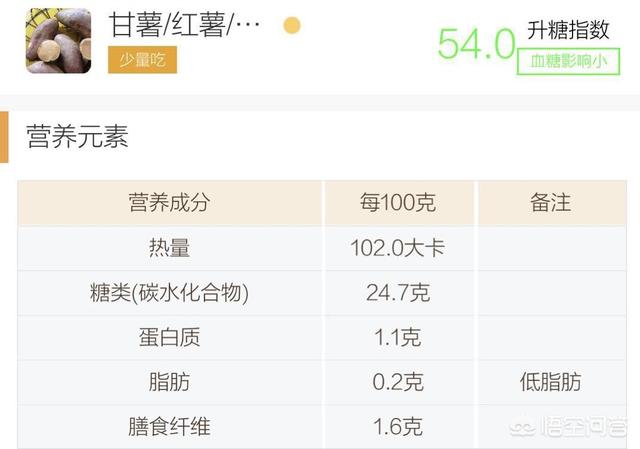Click the 备注 column header
The image size is (640, 449).
pos(550,203)
